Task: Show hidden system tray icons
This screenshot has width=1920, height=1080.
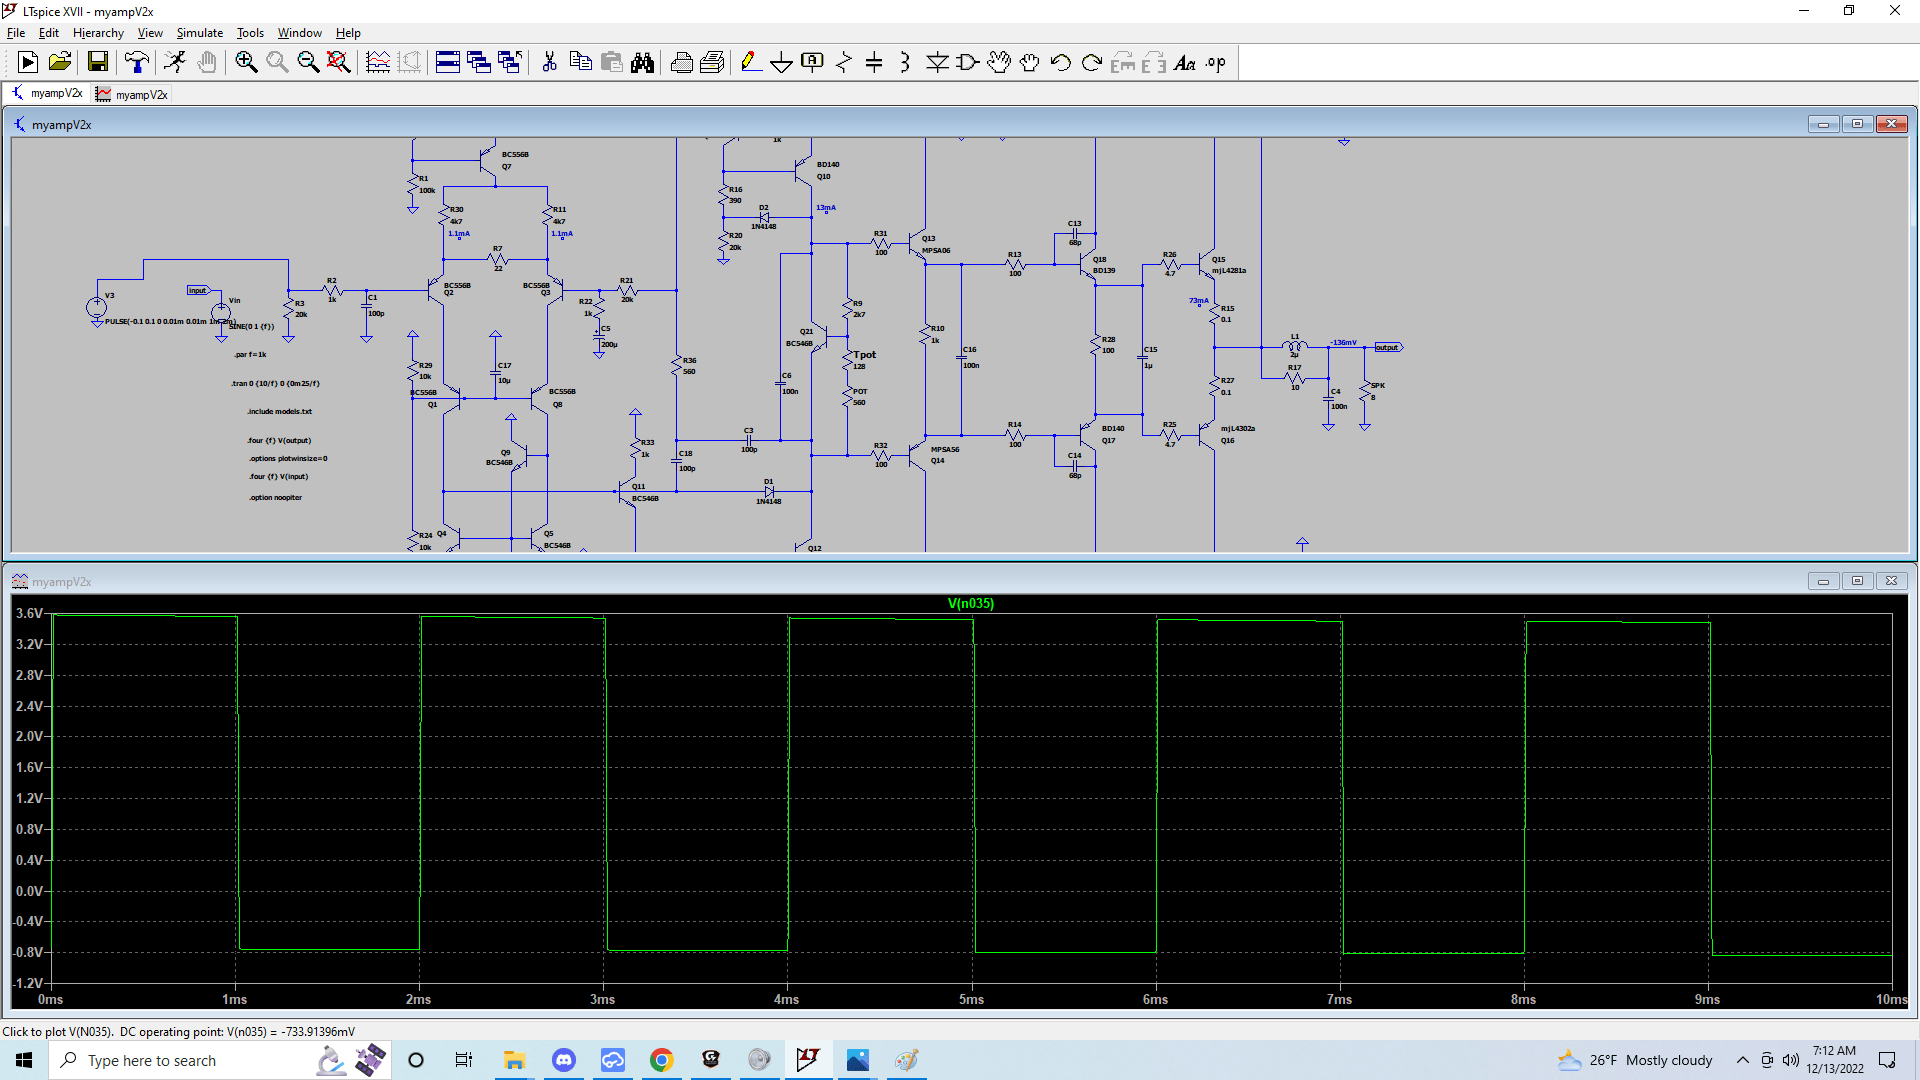Action: 1743,1060
